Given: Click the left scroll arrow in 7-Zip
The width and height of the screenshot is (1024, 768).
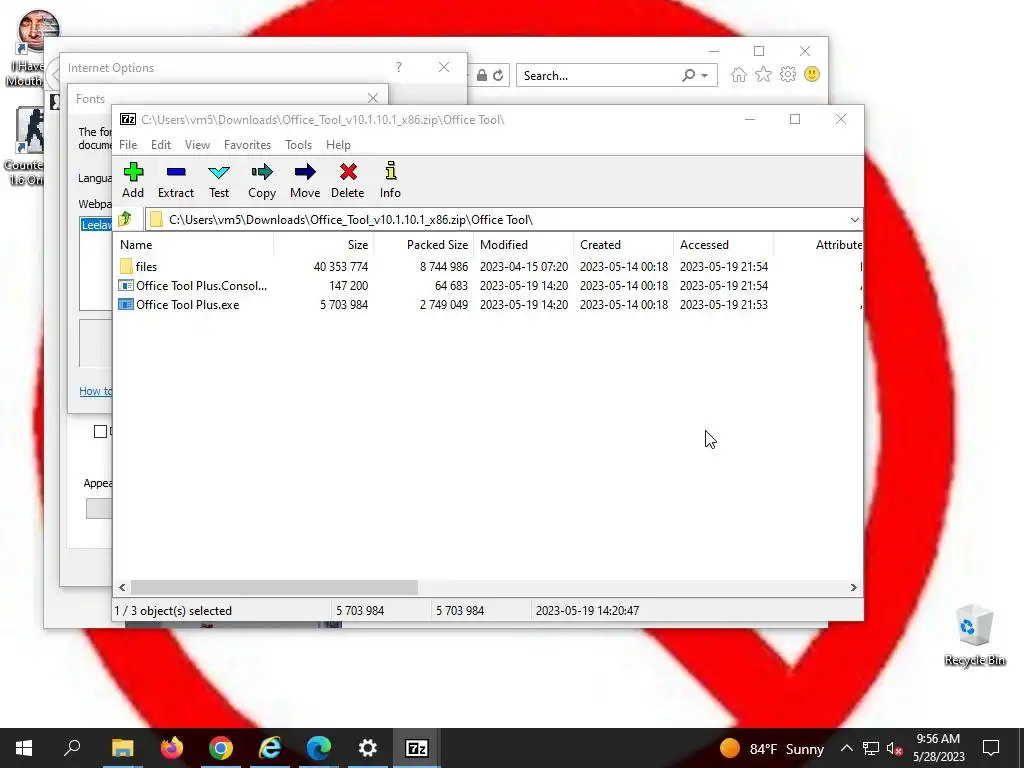Looking at the screenshot, I should pyautogui.click(x=122, y=587).
